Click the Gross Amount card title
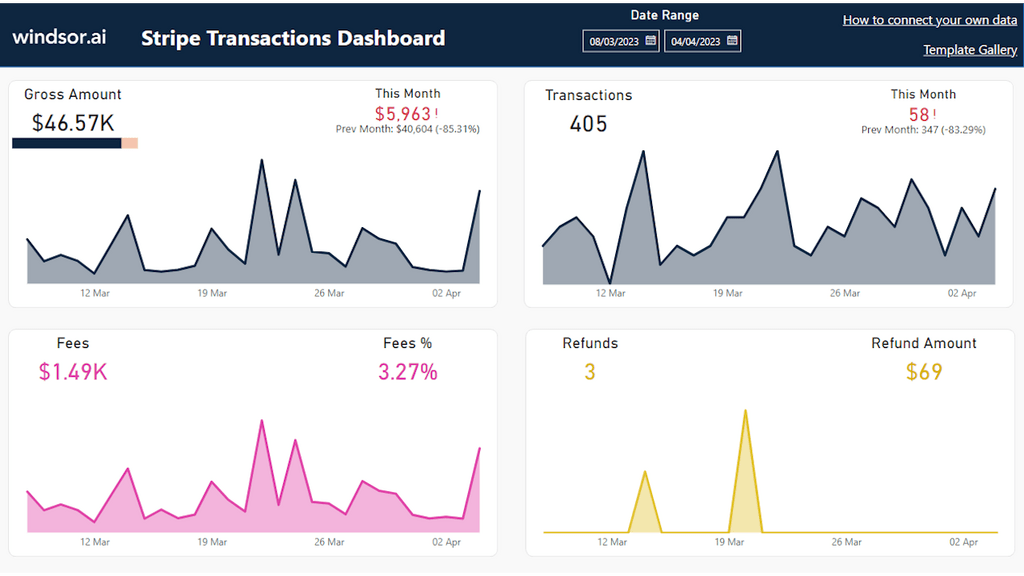Screen dimensions: 1024x576 72,93
